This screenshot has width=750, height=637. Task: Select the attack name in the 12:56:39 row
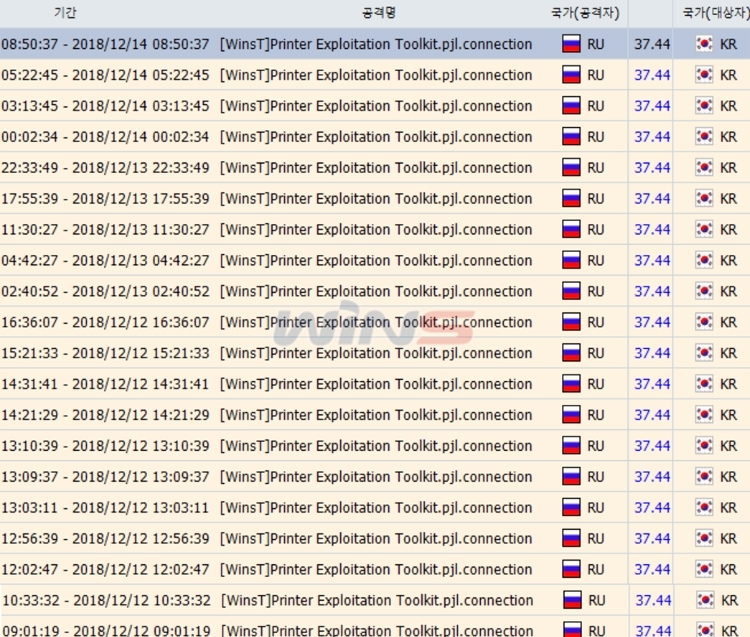coord(376,538)
